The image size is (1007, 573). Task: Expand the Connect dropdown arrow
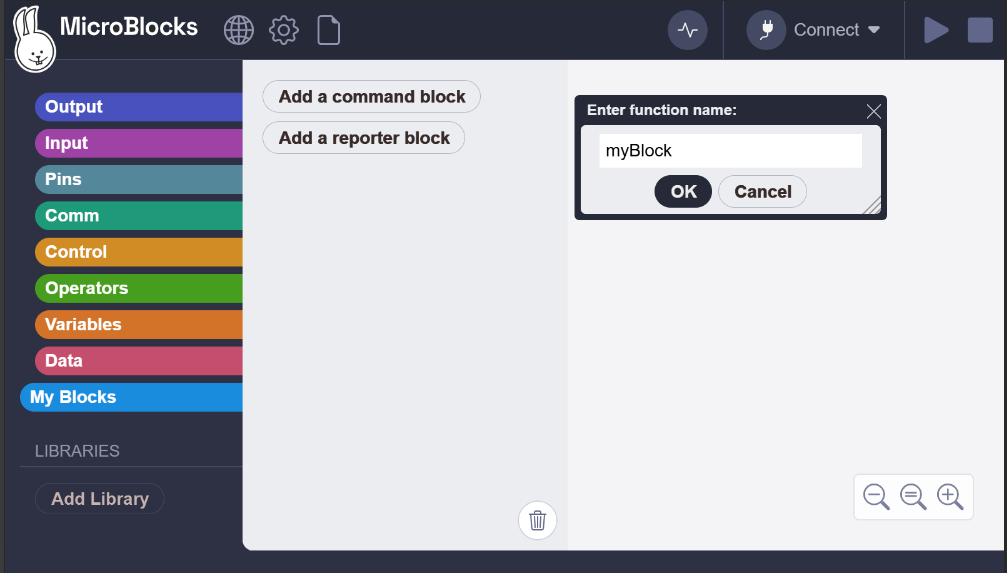(873, 30)
